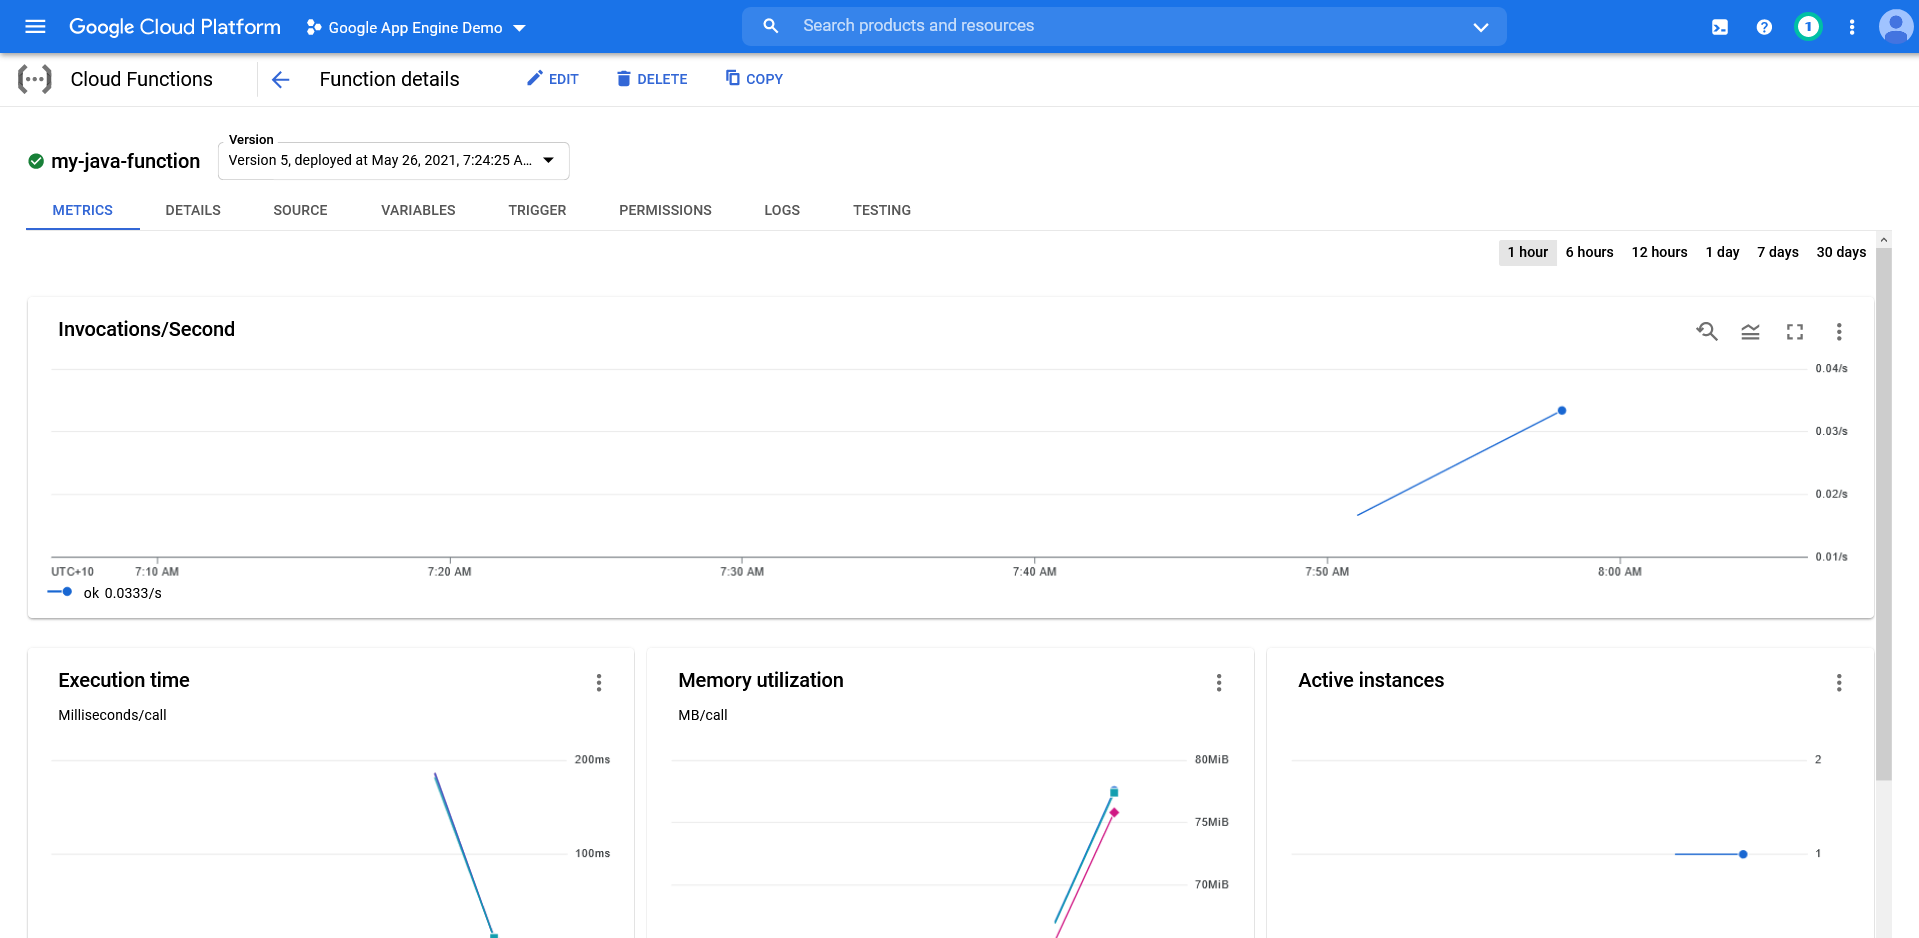Switch time range to 30 days

point(1840,253)
